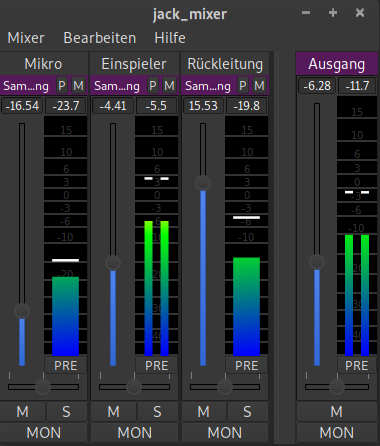Click the Mikro volume fader handle
Viewport: 380px width, 446px height.
point(22,311)
